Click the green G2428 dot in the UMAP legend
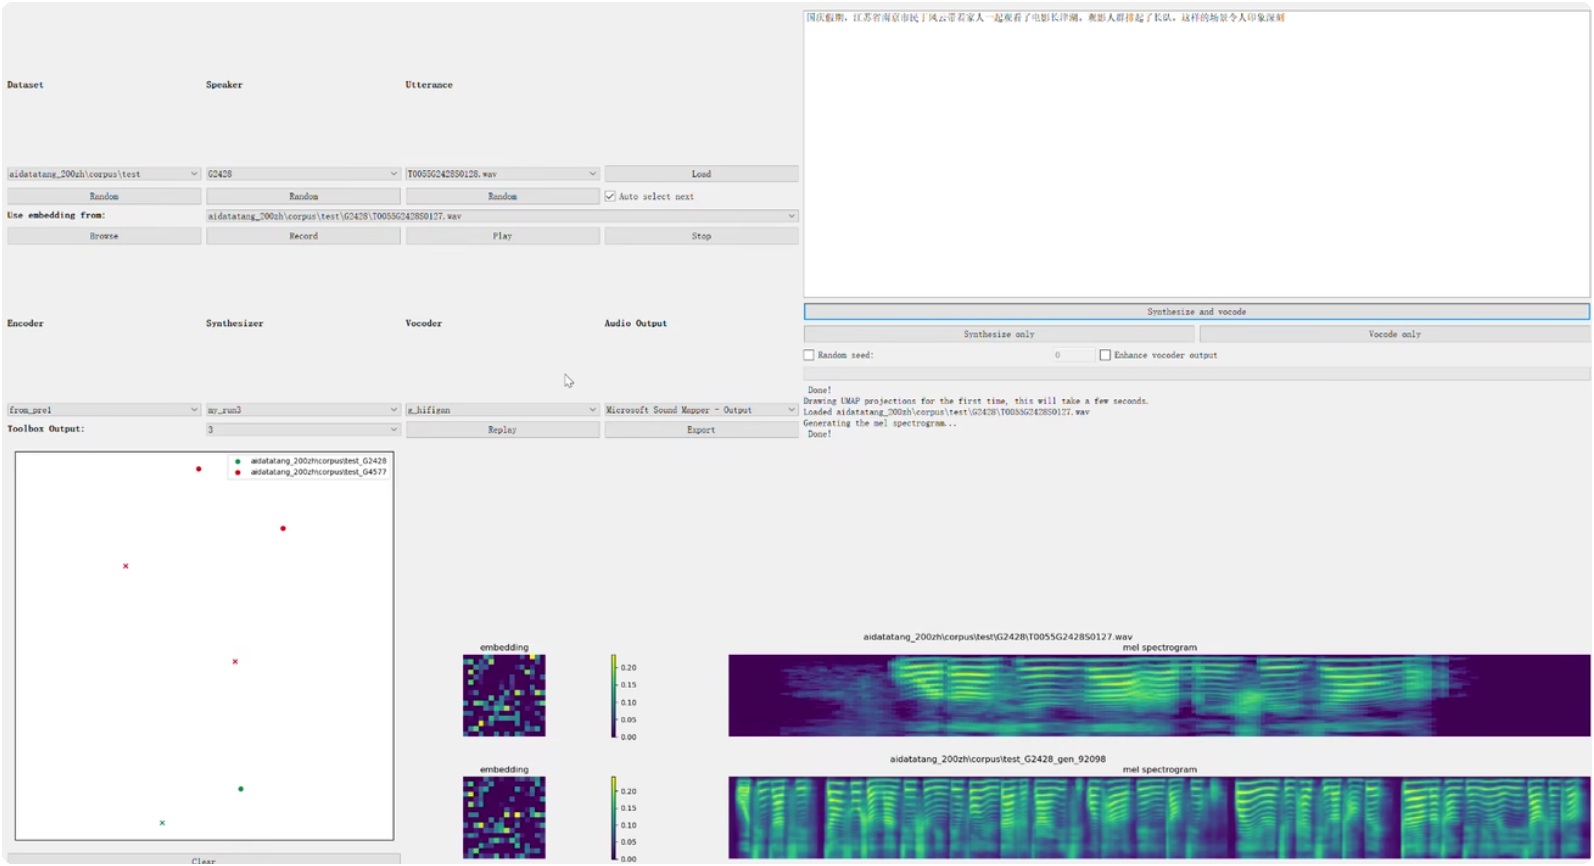 click(237, 462)
